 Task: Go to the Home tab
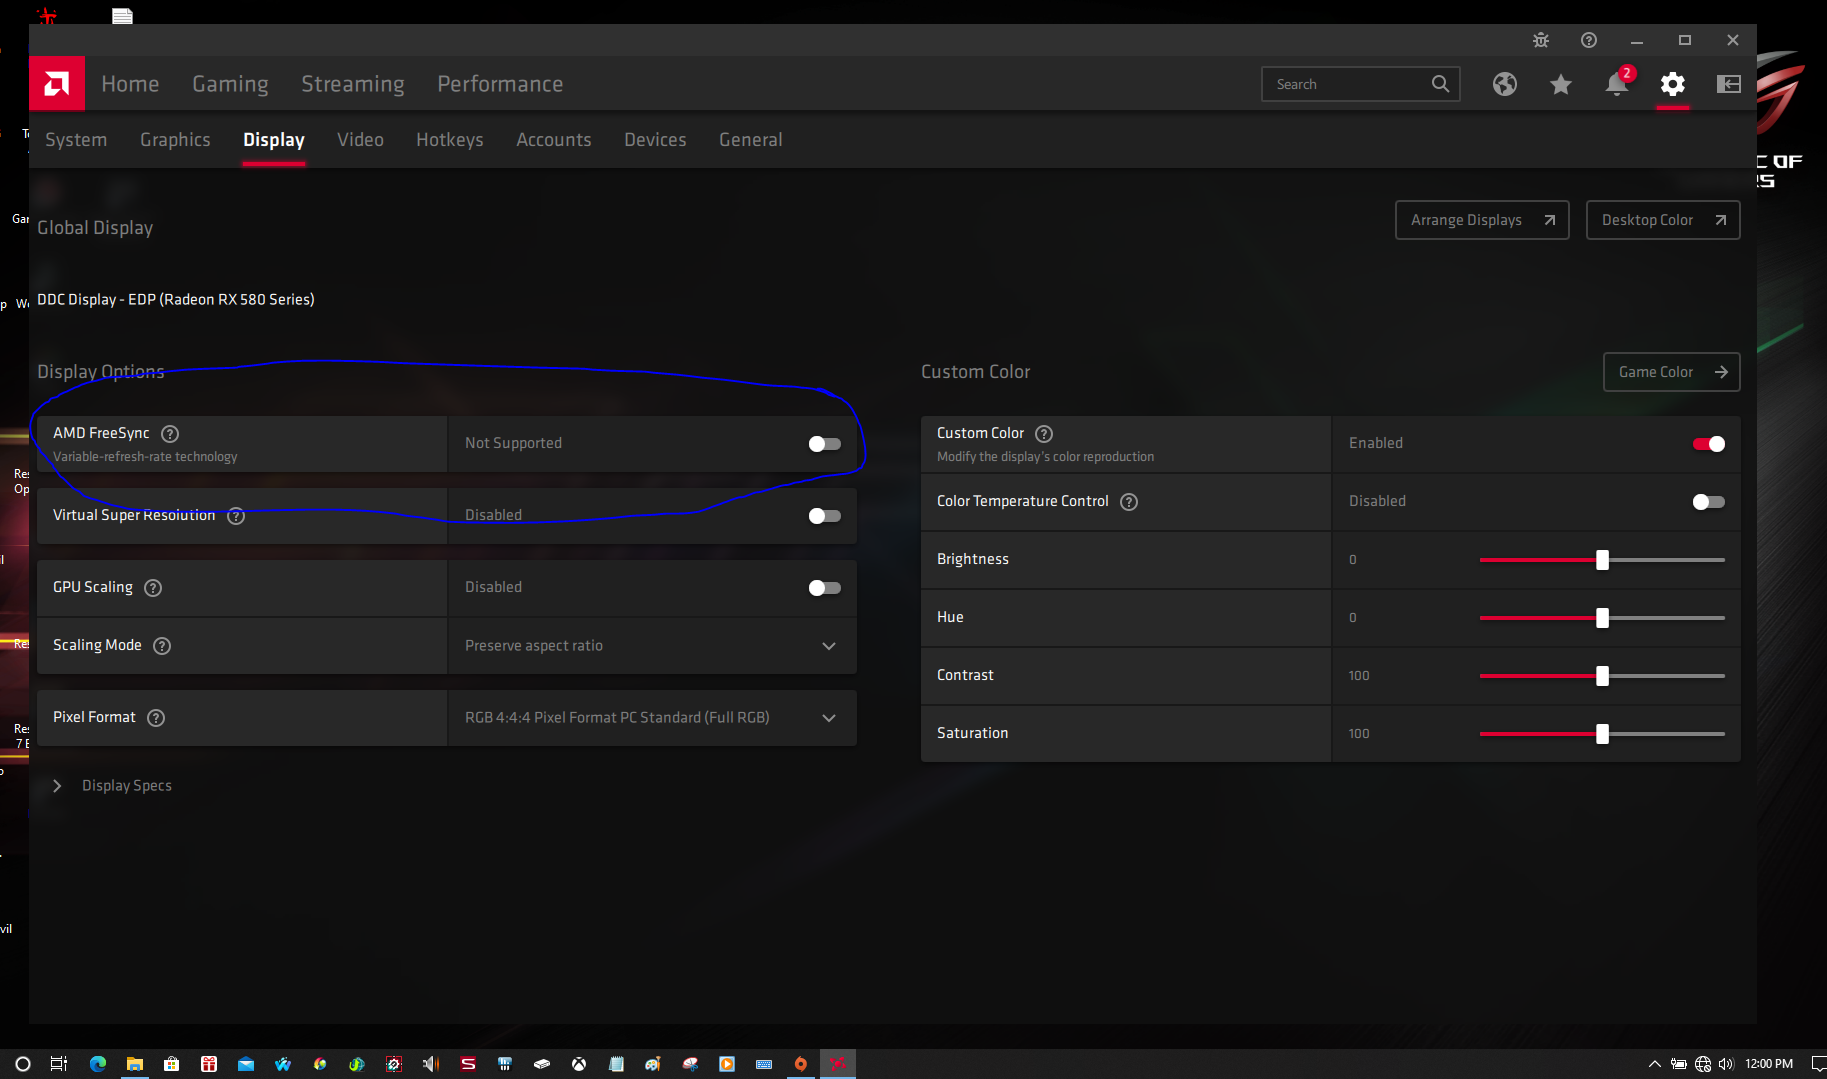click(x=130, y=84)
